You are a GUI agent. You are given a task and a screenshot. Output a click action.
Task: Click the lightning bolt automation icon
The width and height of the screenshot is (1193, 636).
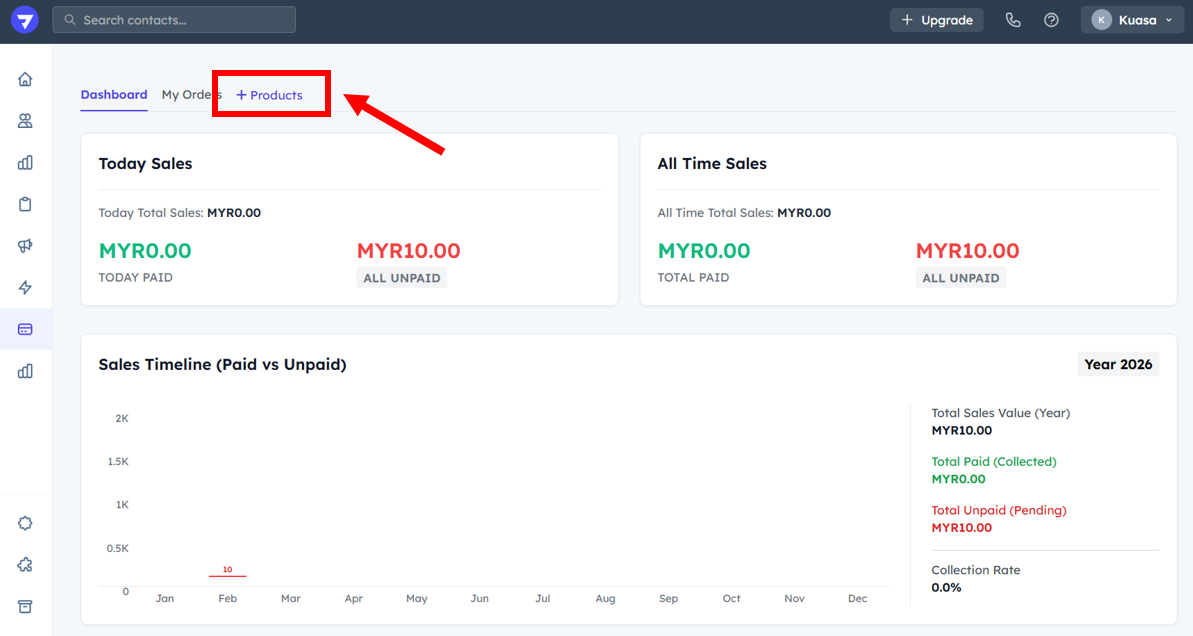[x=25, y=288]
